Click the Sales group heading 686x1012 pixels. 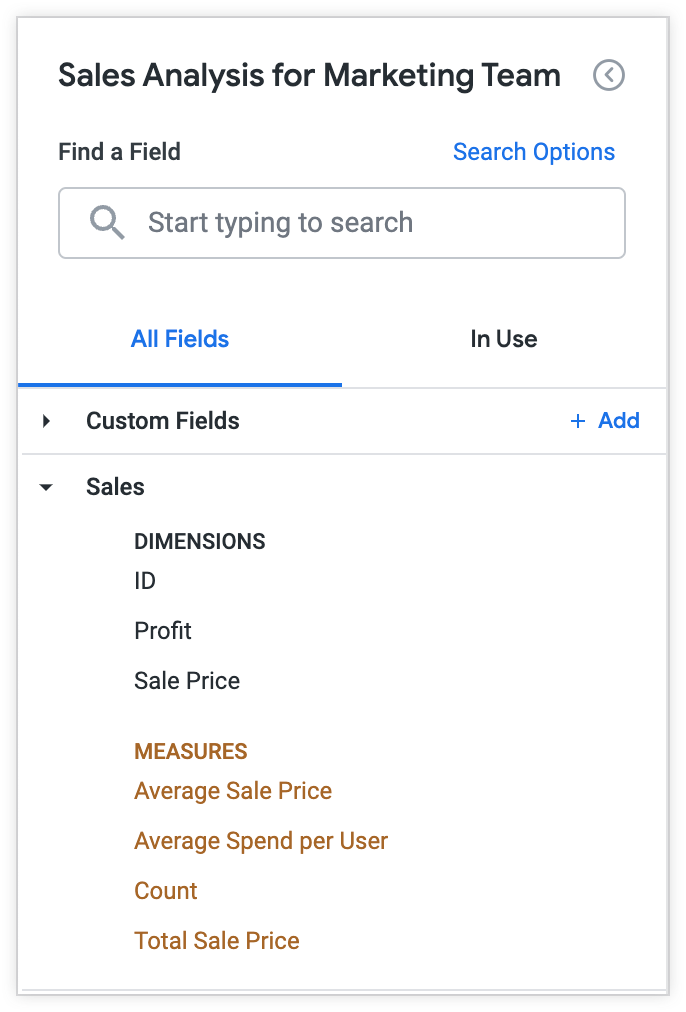115,487
